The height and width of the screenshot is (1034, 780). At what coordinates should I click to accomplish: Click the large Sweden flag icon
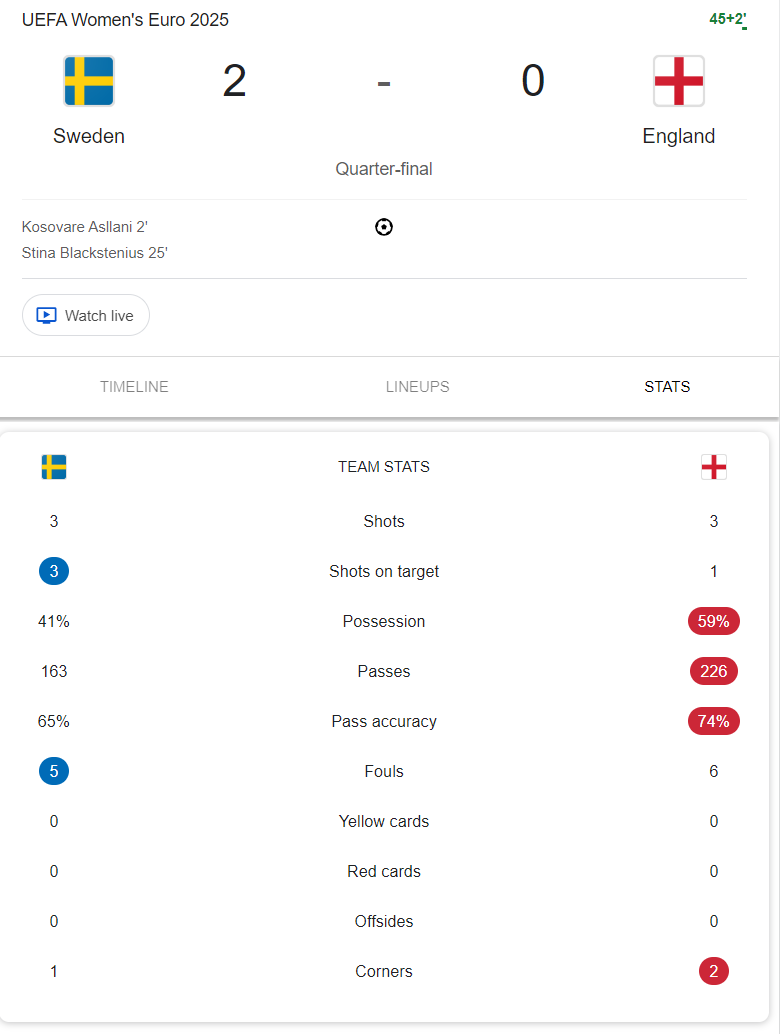coord(89,81)
